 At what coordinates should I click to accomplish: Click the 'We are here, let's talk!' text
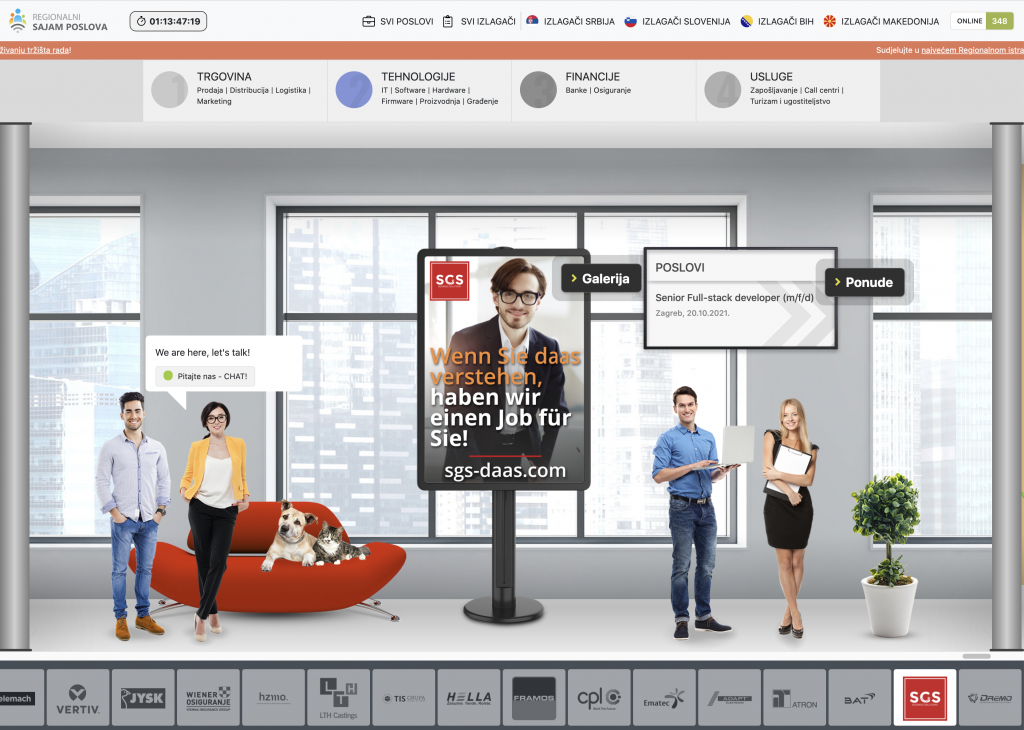(x=202, y=353)
